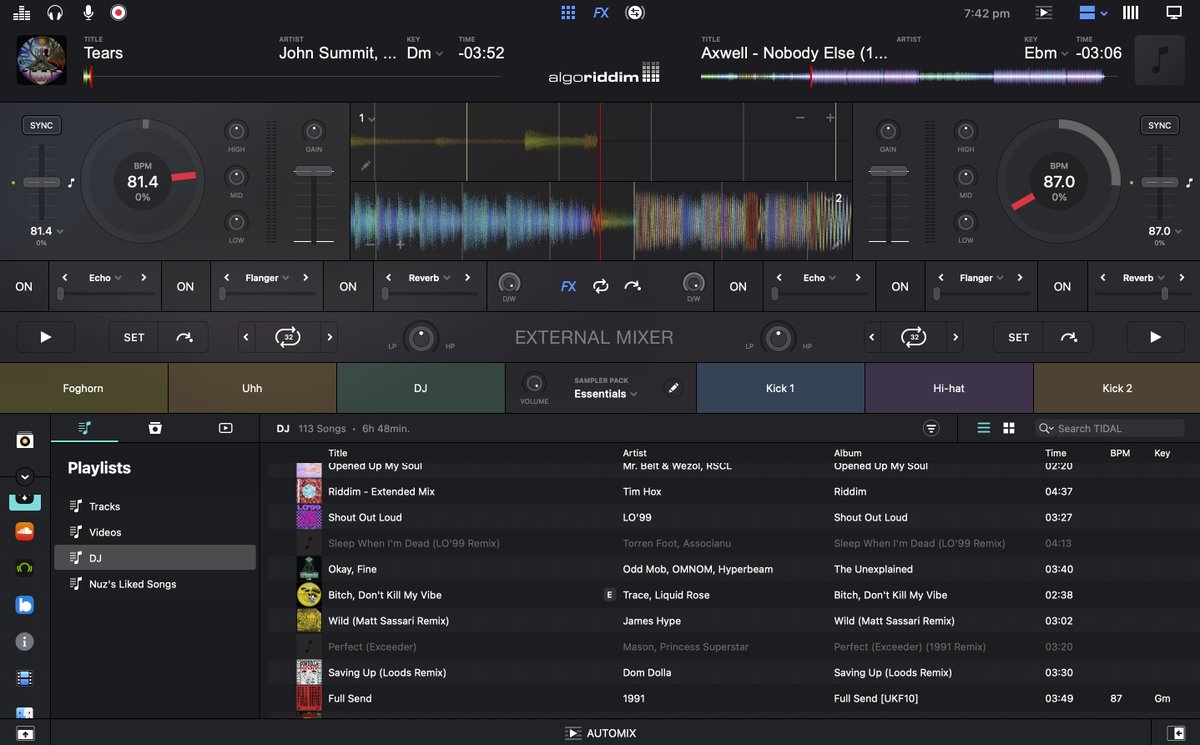Open the 81.4 tempo dropdown under left slider
Screen dimensions: 1200x745
coord(47,231)
